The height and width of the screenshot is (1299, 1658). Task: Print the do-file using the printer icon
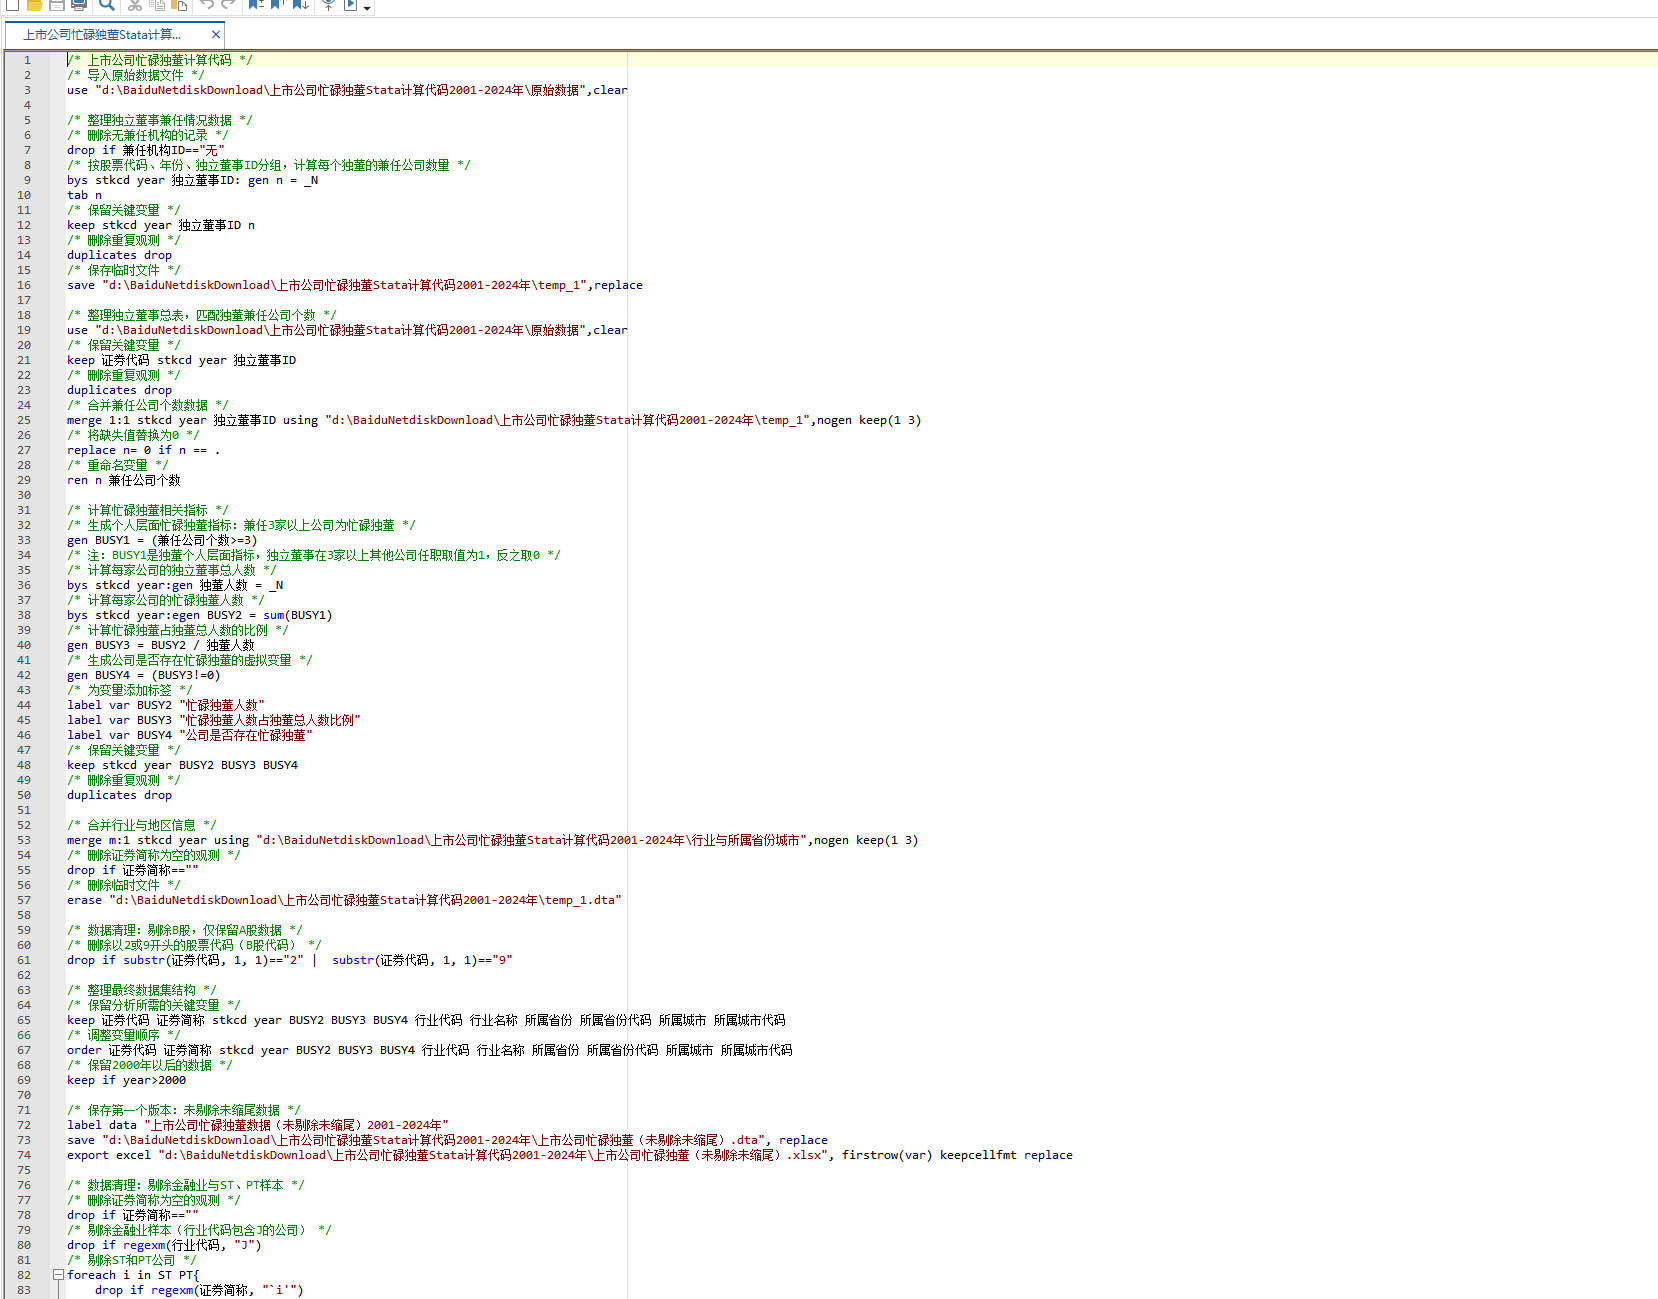79,4
